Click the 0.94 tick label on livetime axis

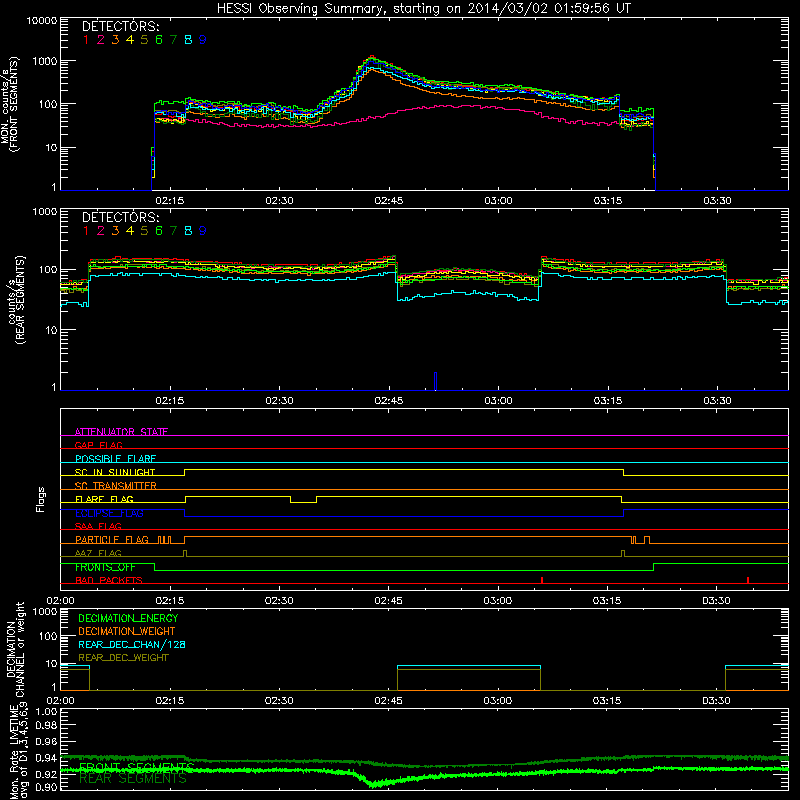click(46, 758)
